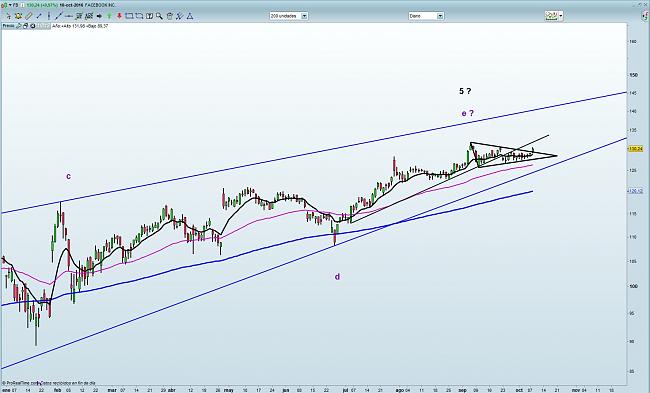The image size is (650, 393).
Task: Click the 'e ?' wave label
Action: point(468,113)
